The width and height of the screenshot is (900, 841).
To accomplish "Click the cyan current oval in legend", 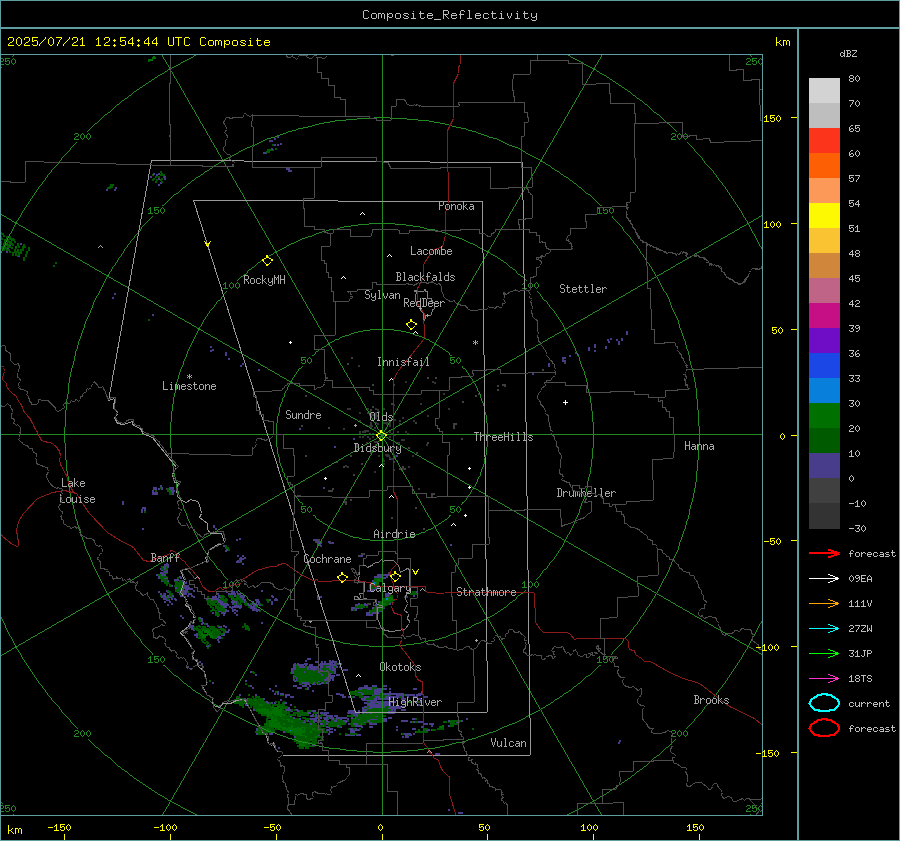I will tap(824, 703).
